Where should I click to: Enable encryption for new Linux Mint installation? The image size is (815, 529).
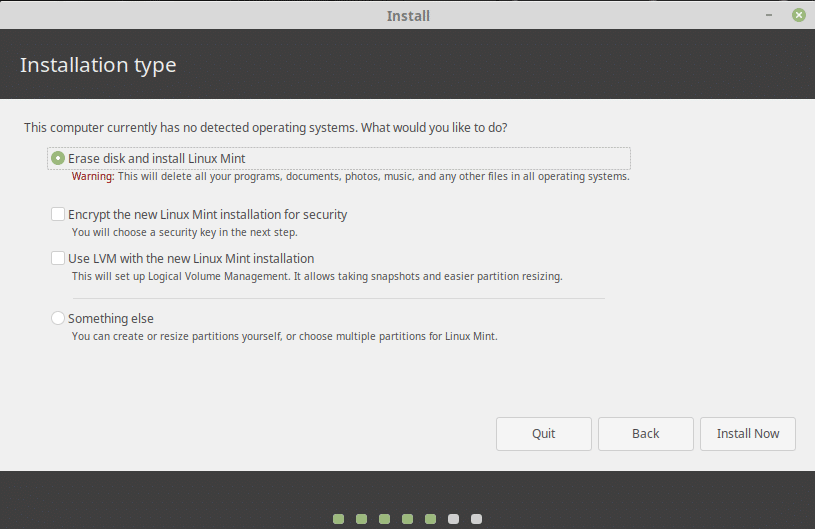[x=58, y=214]
